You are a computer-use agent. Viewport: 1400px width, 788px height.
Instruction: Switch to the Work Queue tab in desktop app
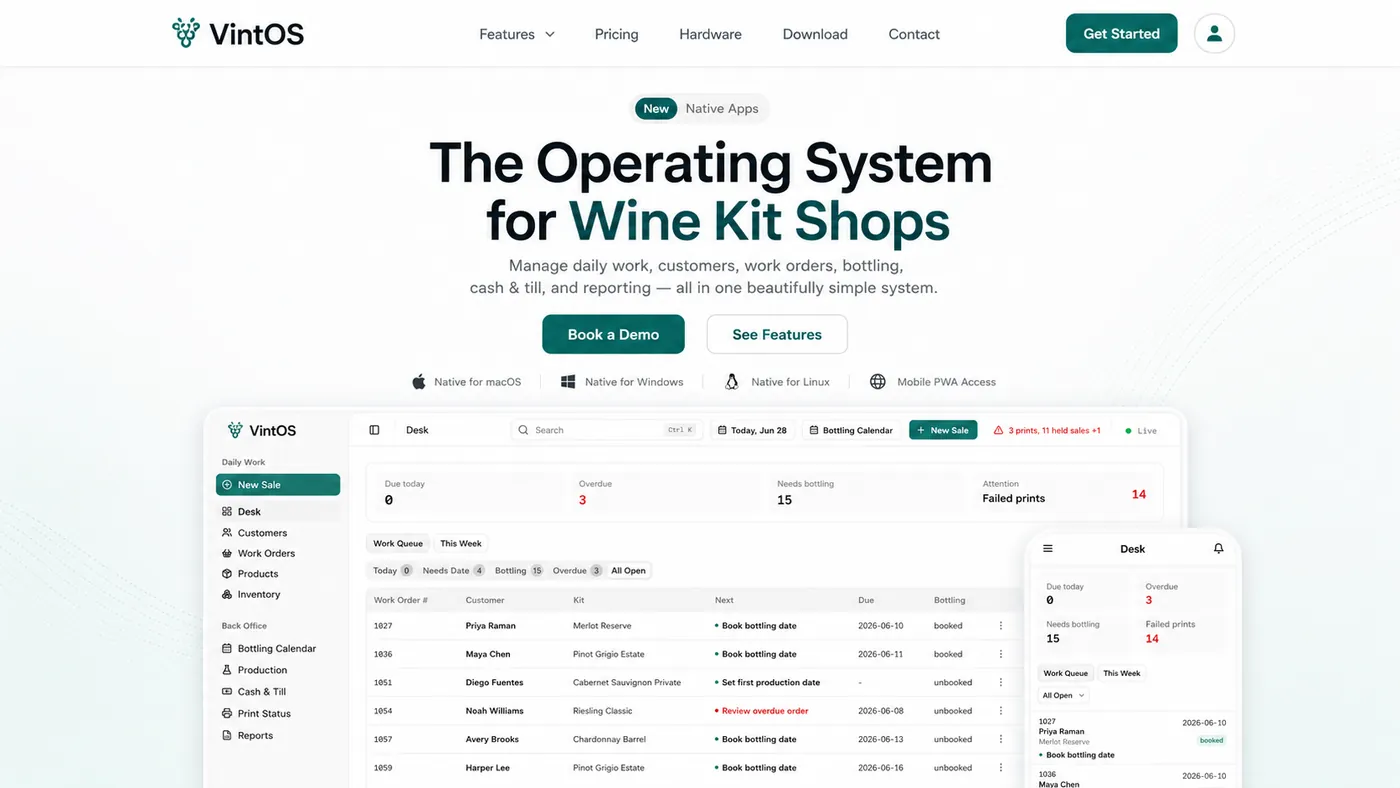tap(398, 544)
